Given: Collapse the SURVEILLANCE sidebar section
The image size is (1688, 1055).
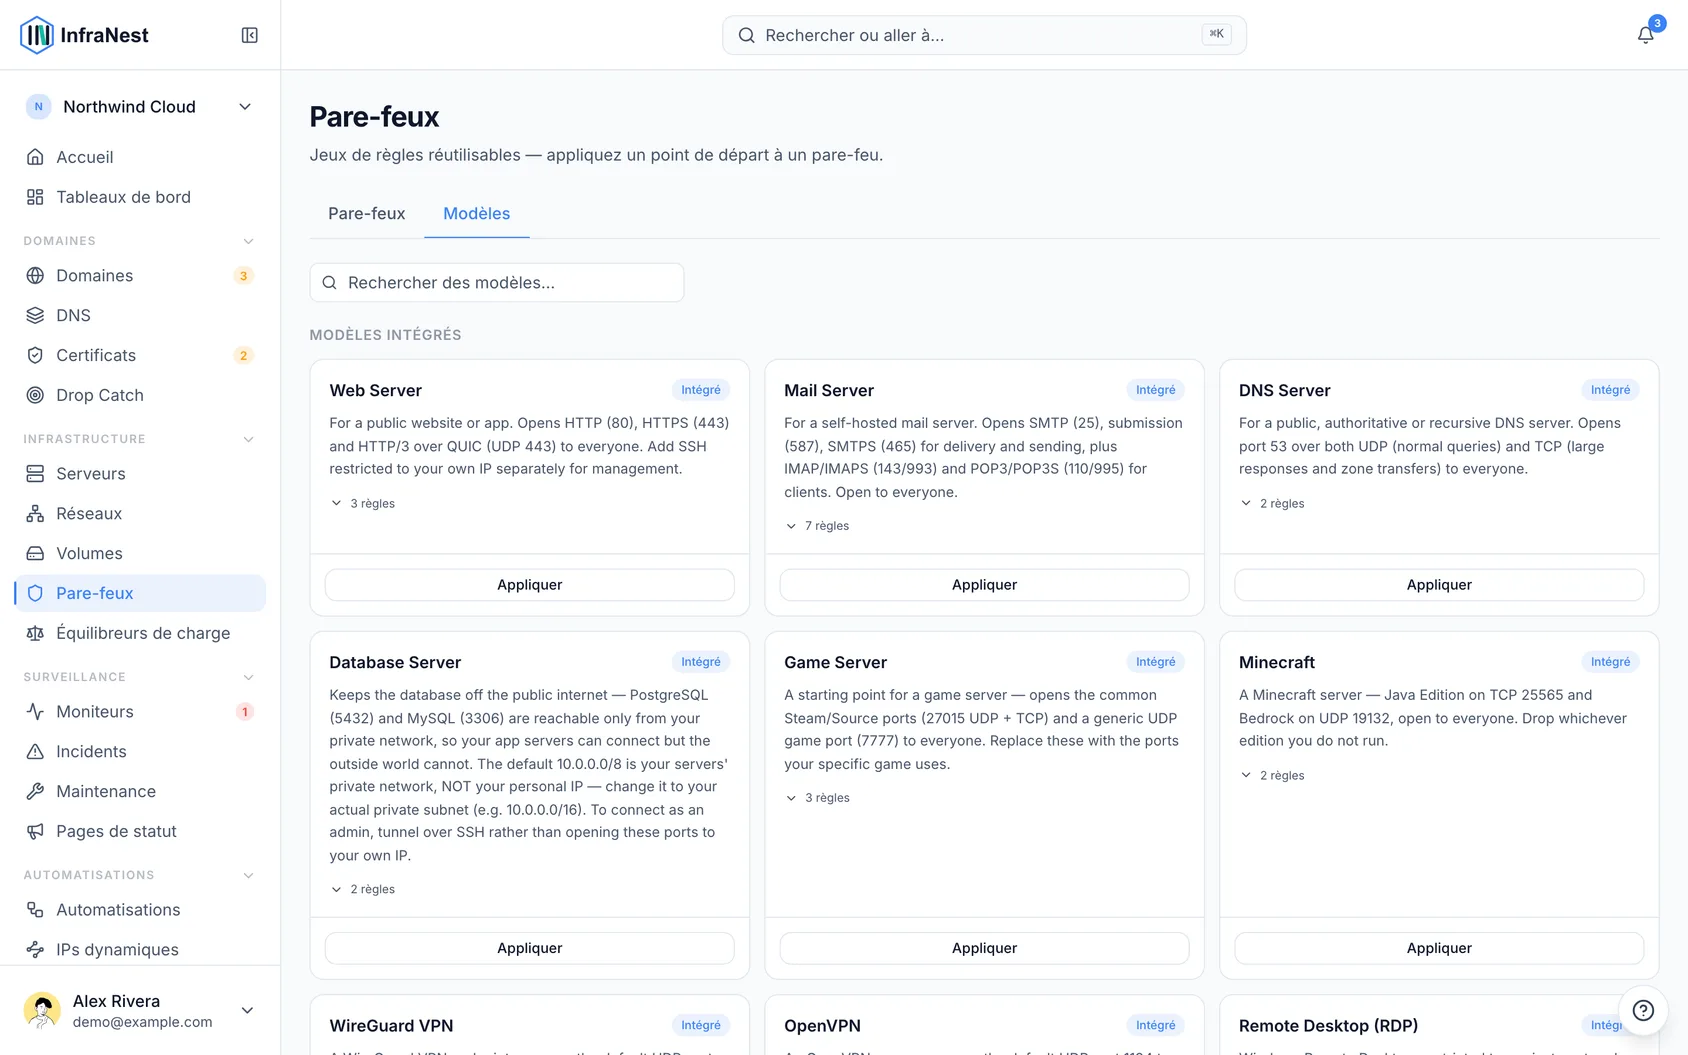Looking at the screenshot, I should point(248,677).
